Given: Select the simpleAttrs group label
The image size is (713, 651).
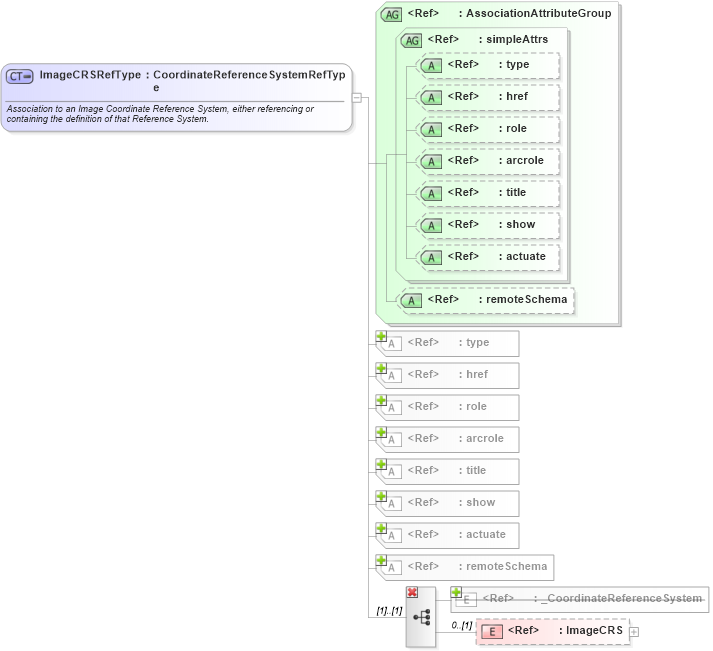Looking at the screenshot, I should coord(517,40).
